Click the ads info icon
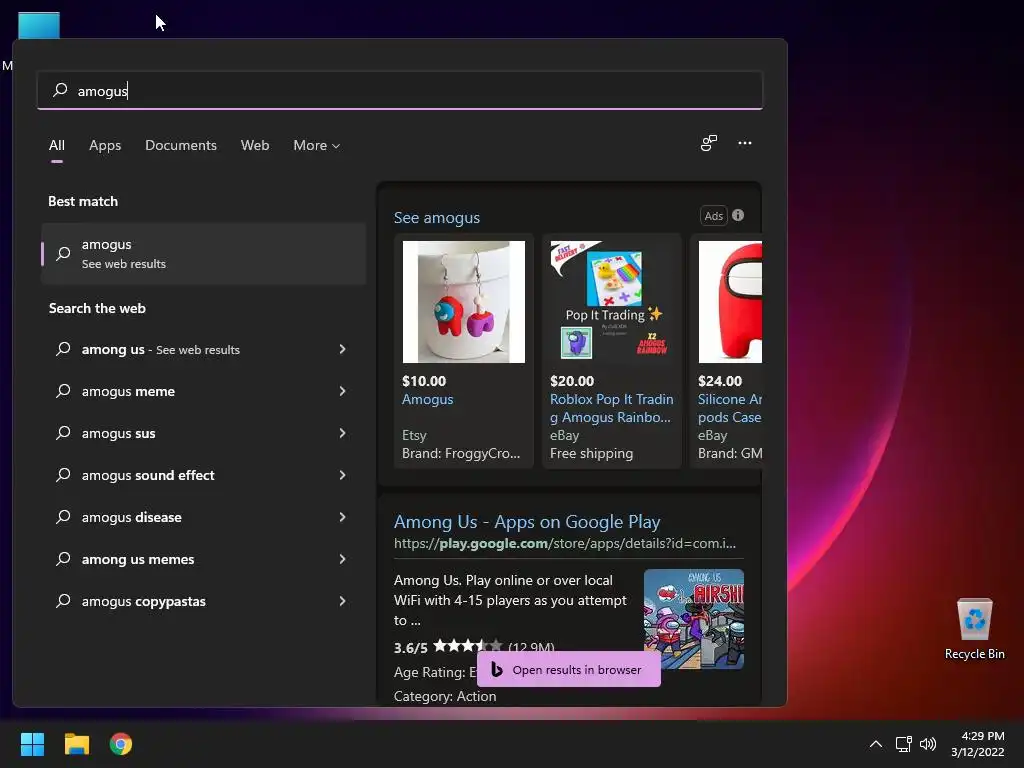 738,215
